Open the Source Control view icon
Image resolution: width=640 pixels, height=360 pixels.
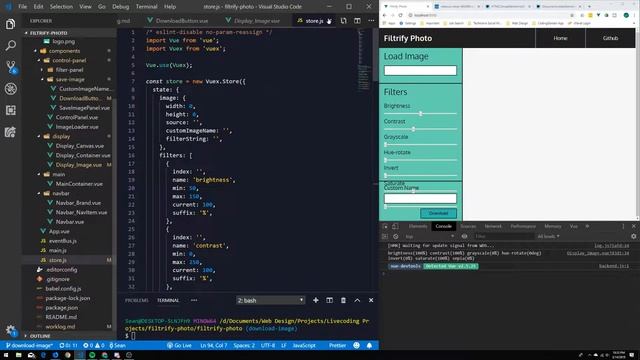(11, 67)
